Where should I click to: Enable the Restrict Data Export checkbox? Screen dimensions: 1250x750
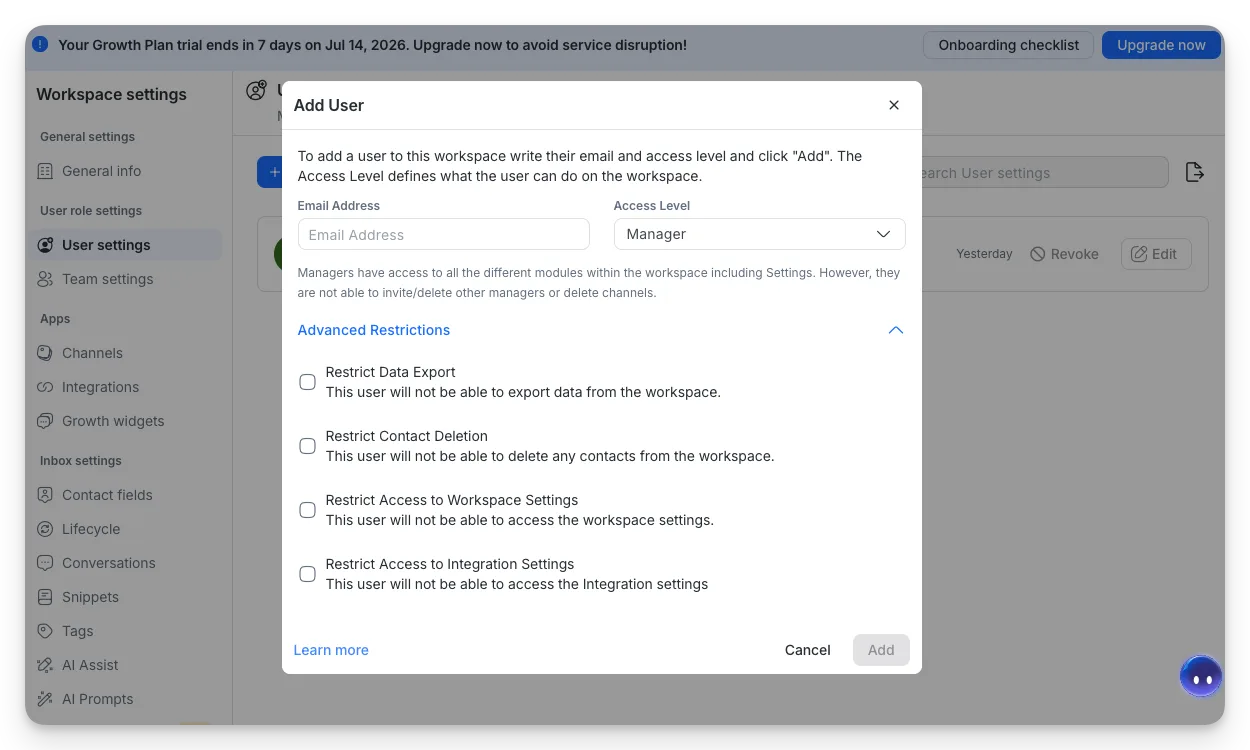click(x=308, y=382)
